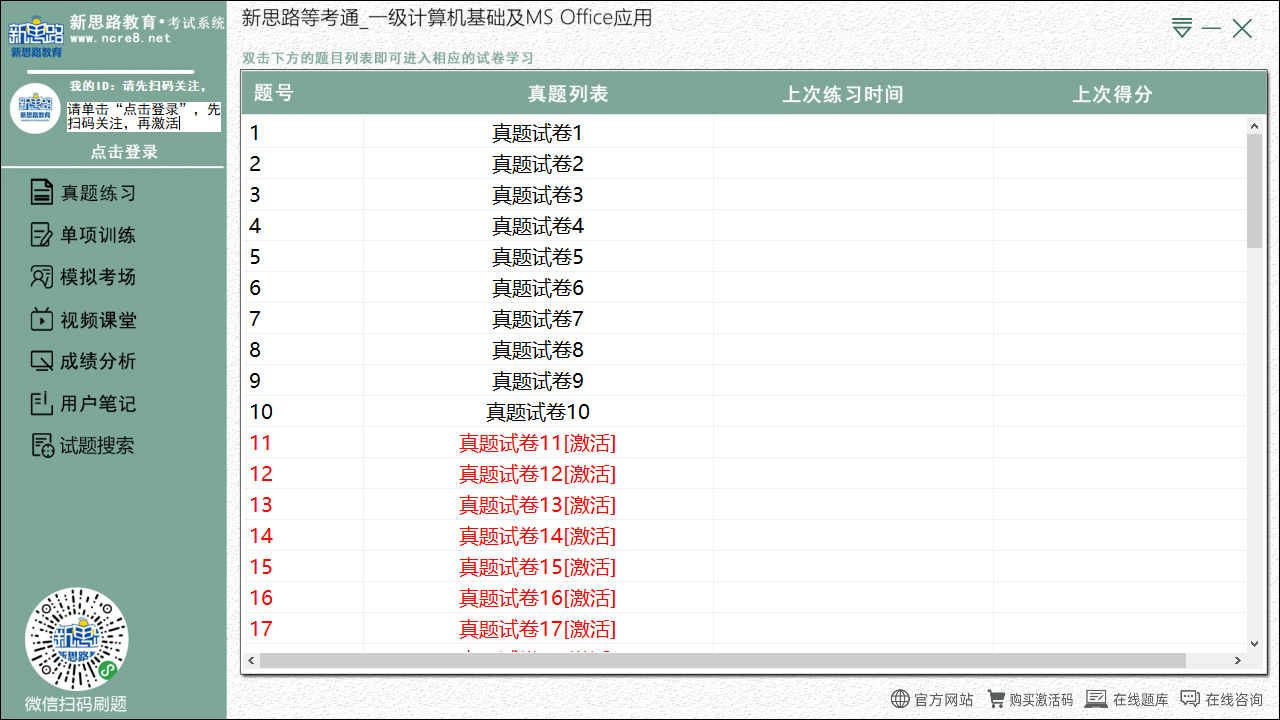Minimize the exam system window
The height and width of the screenshot is (720, 1280).
(x=1212, y=29)
